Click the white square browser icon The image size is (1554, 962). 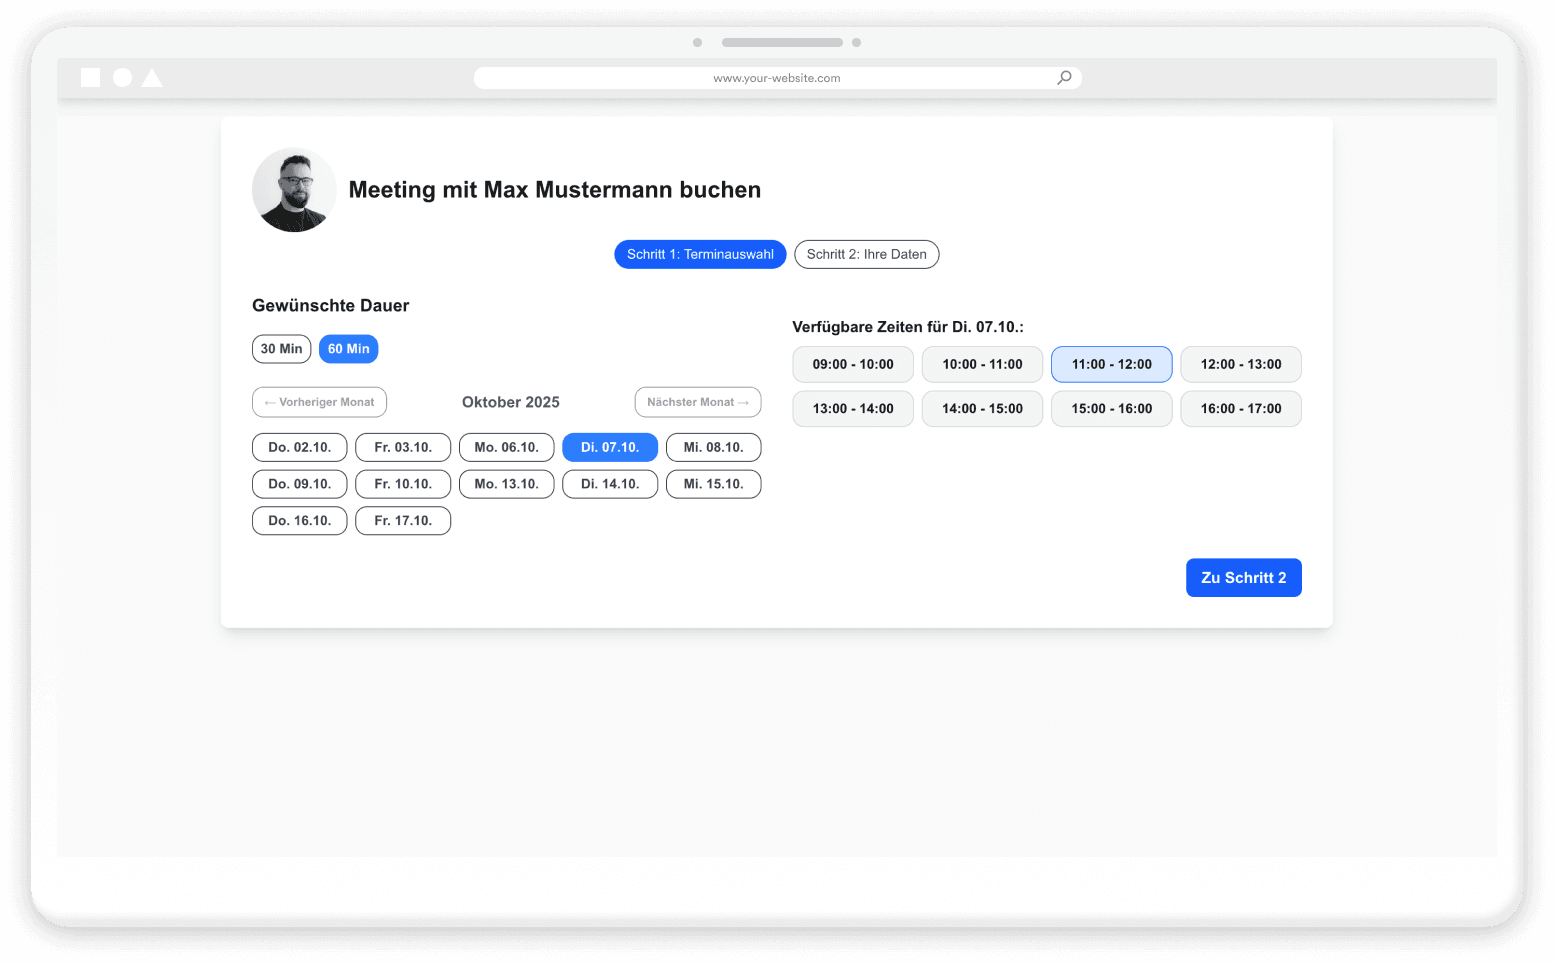[x=90, y=78]
